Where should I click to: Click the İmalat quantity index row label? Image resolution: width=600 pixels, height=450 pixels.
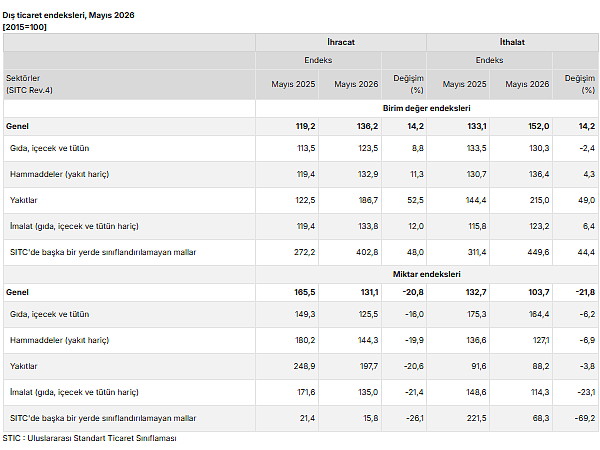coord(74,392)
